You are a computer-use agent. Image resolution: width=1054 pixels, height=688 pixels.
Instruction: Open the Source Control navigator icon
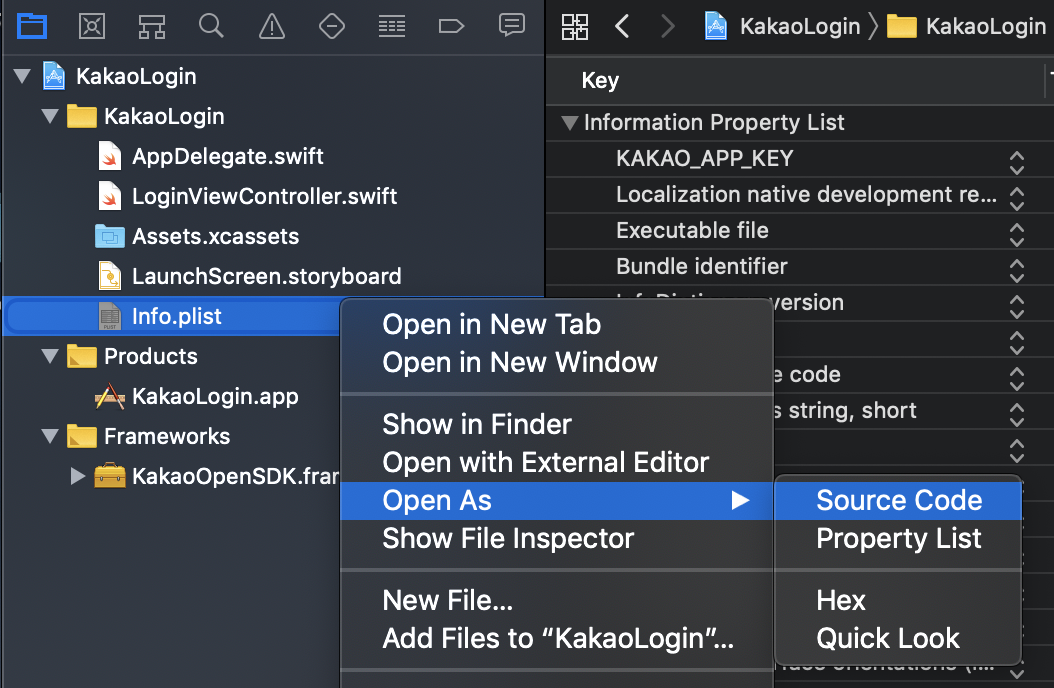91,26
